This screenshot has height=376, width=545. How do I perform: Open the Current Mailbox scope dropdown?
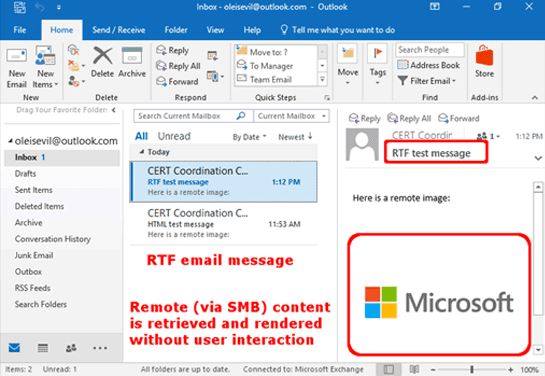point(291,116)
